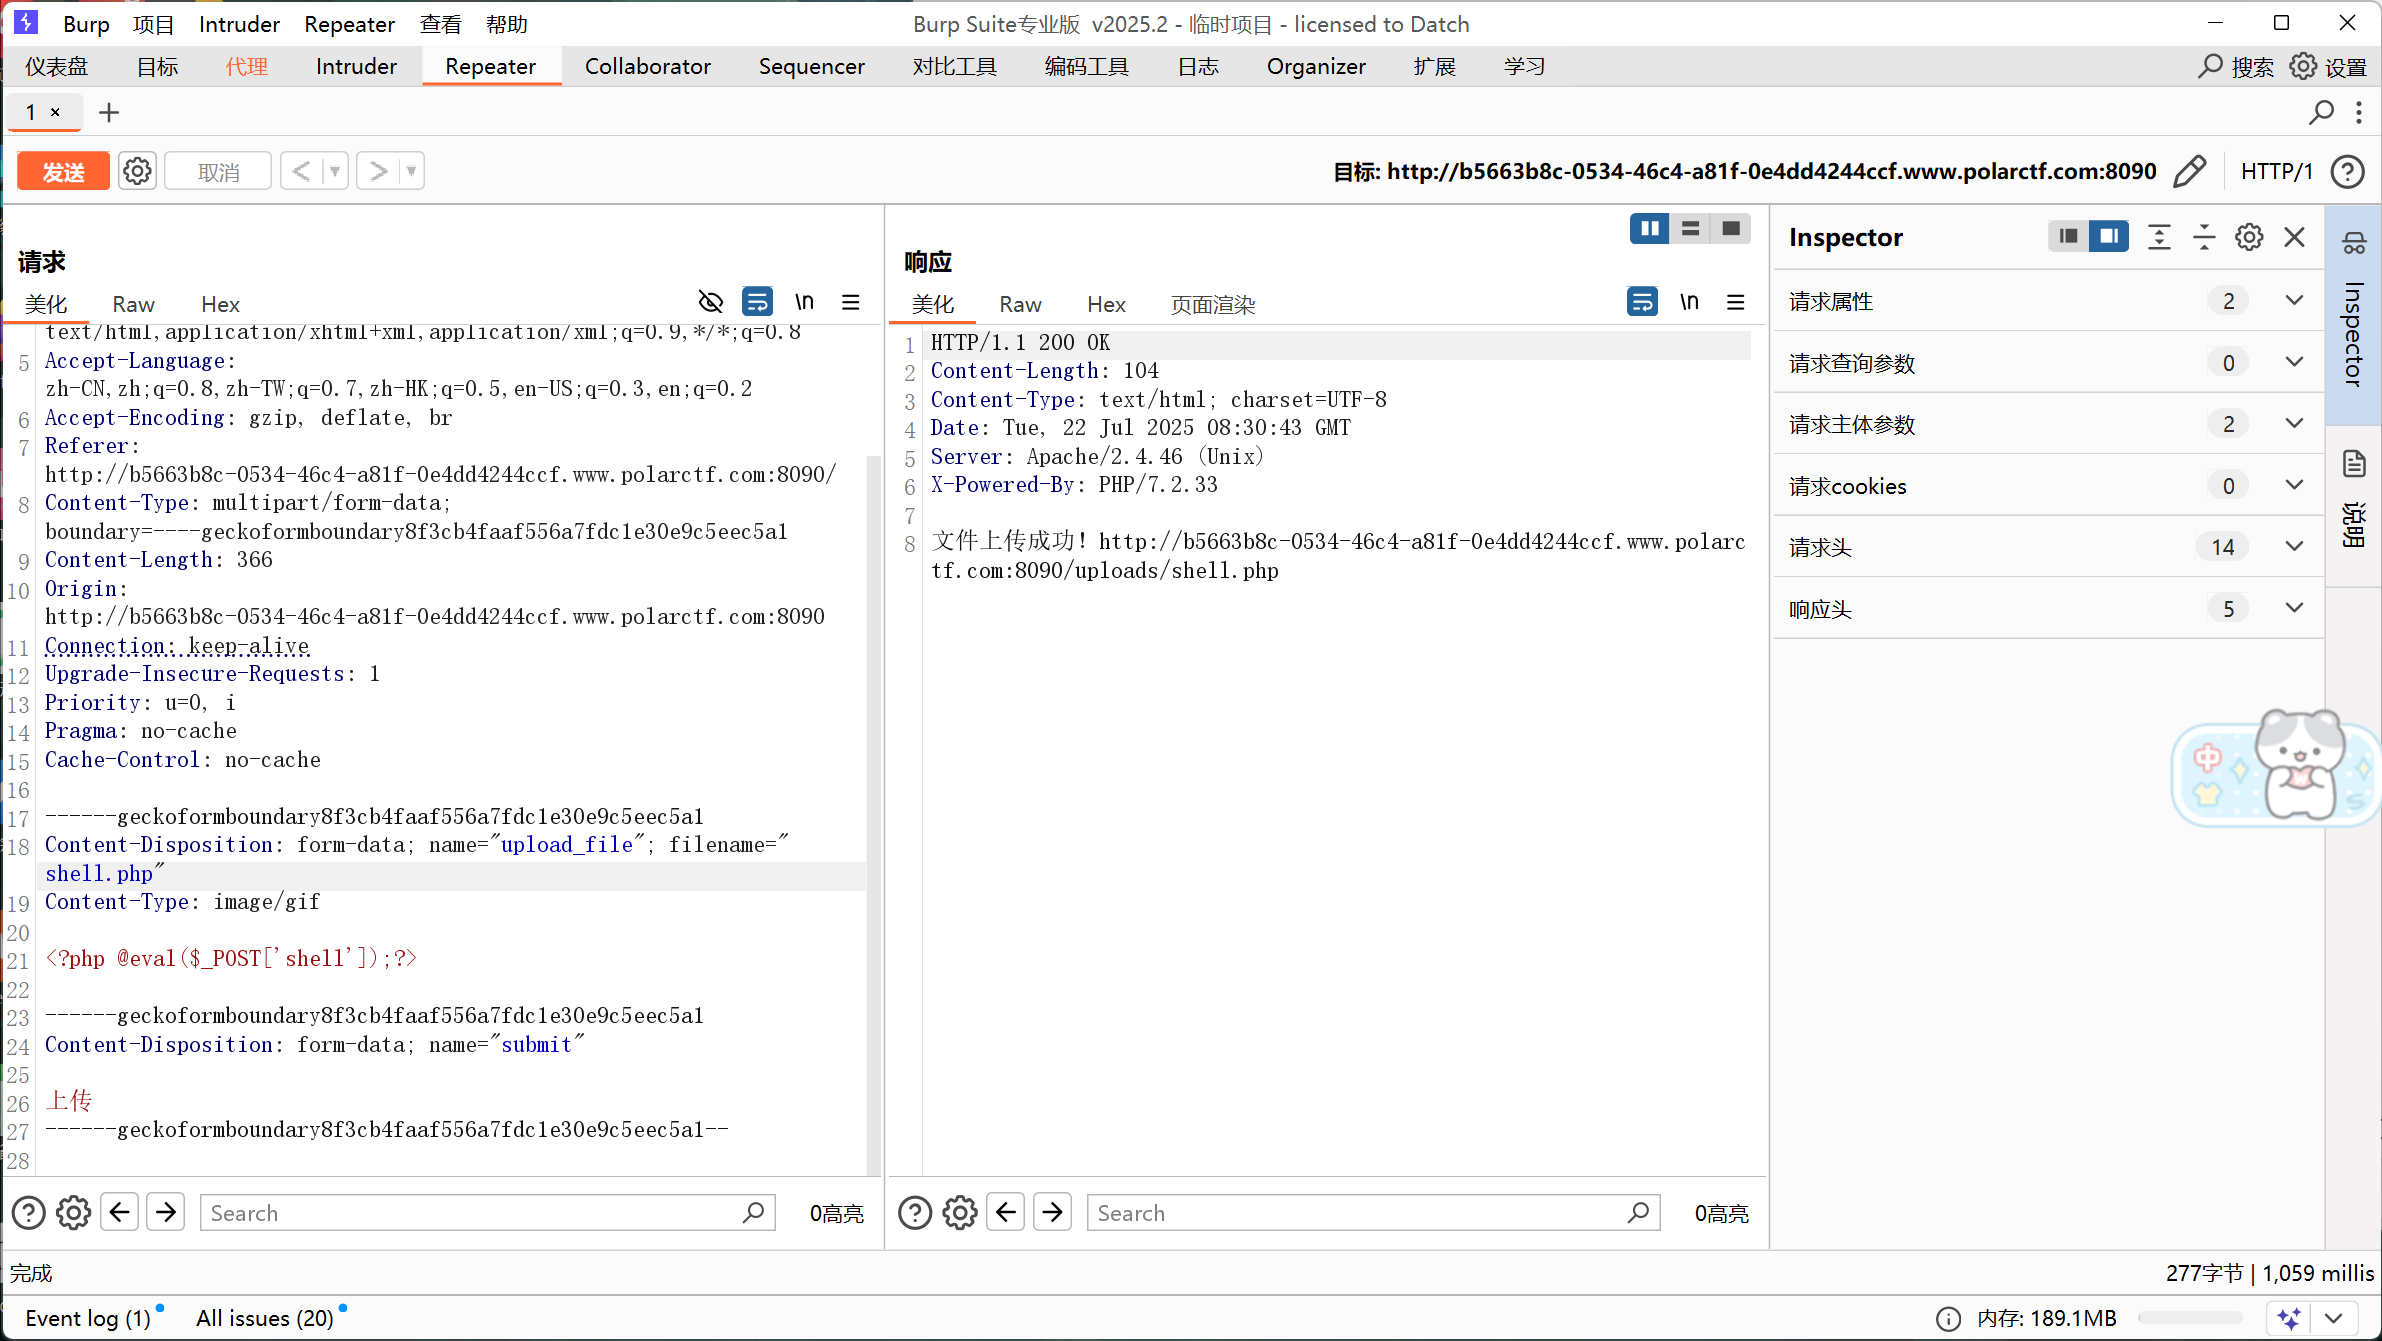This screenshot has width=2382, height=1341.
Task: Click the edit target pencil icon
Action: tap(2189, 171)
